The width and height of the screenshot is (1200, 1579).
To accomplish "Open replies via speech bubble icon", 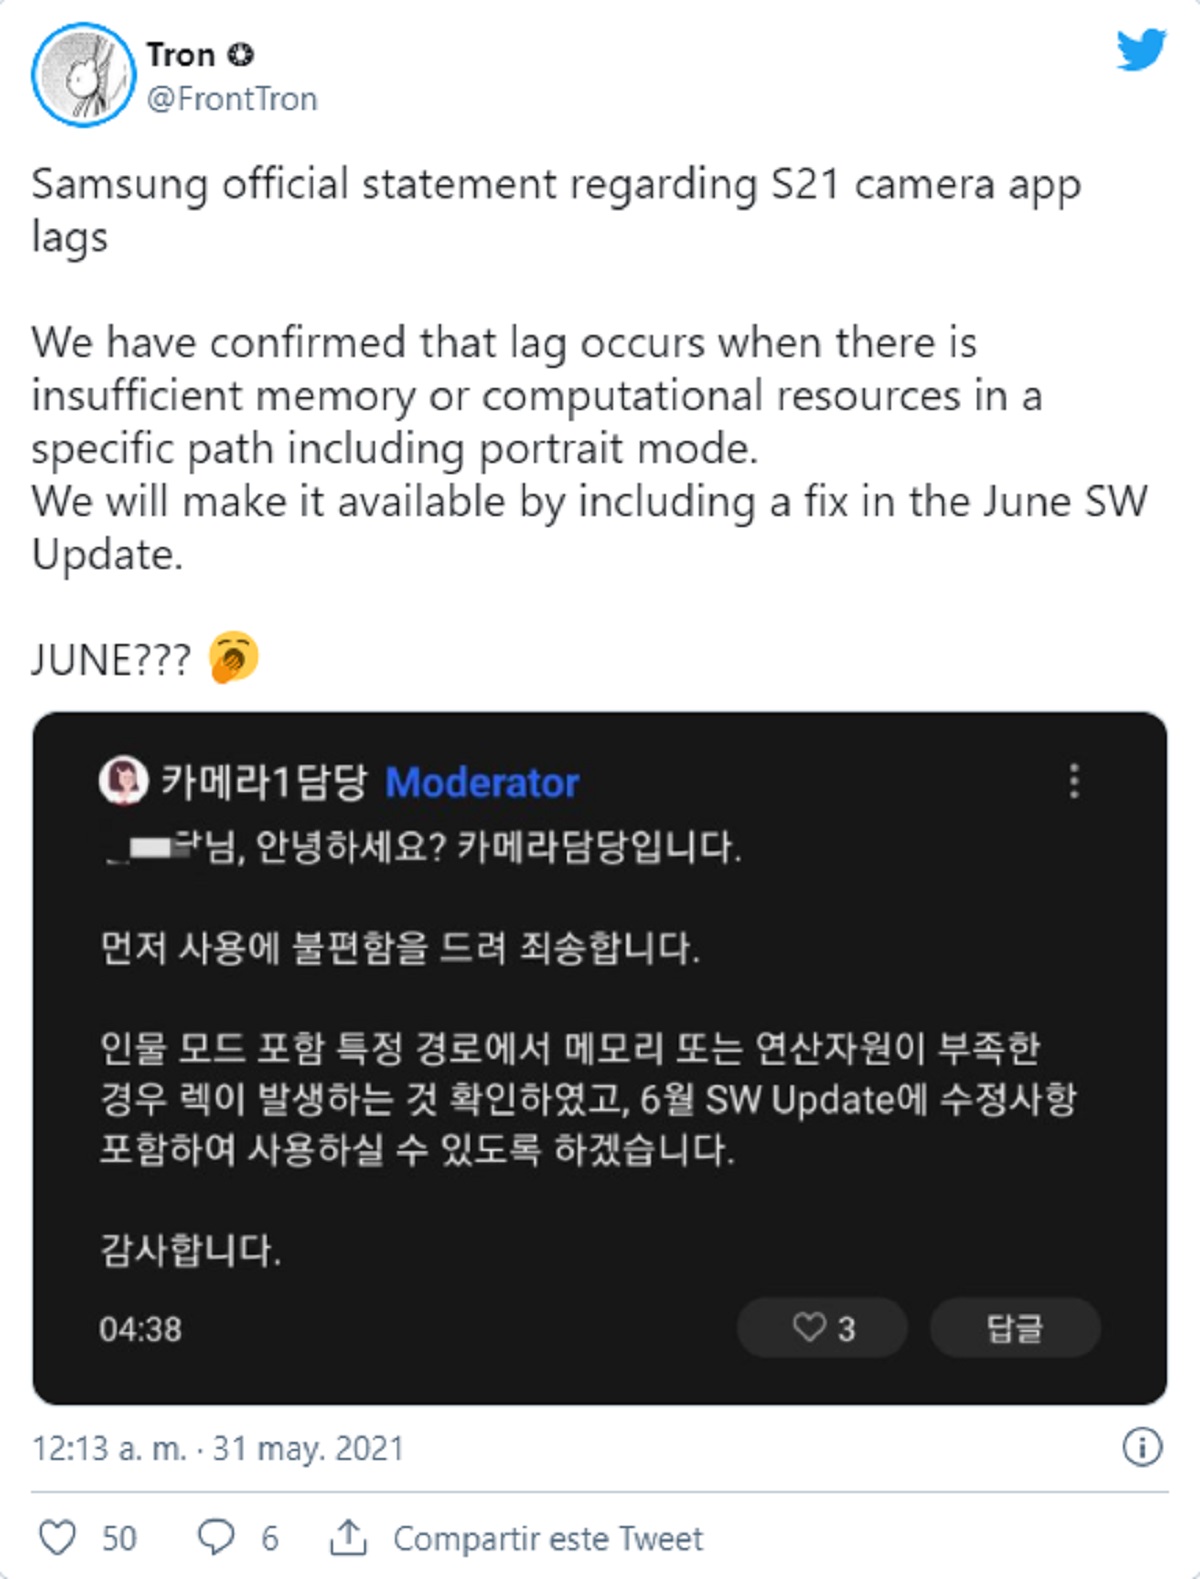I will pos(216,1538).
